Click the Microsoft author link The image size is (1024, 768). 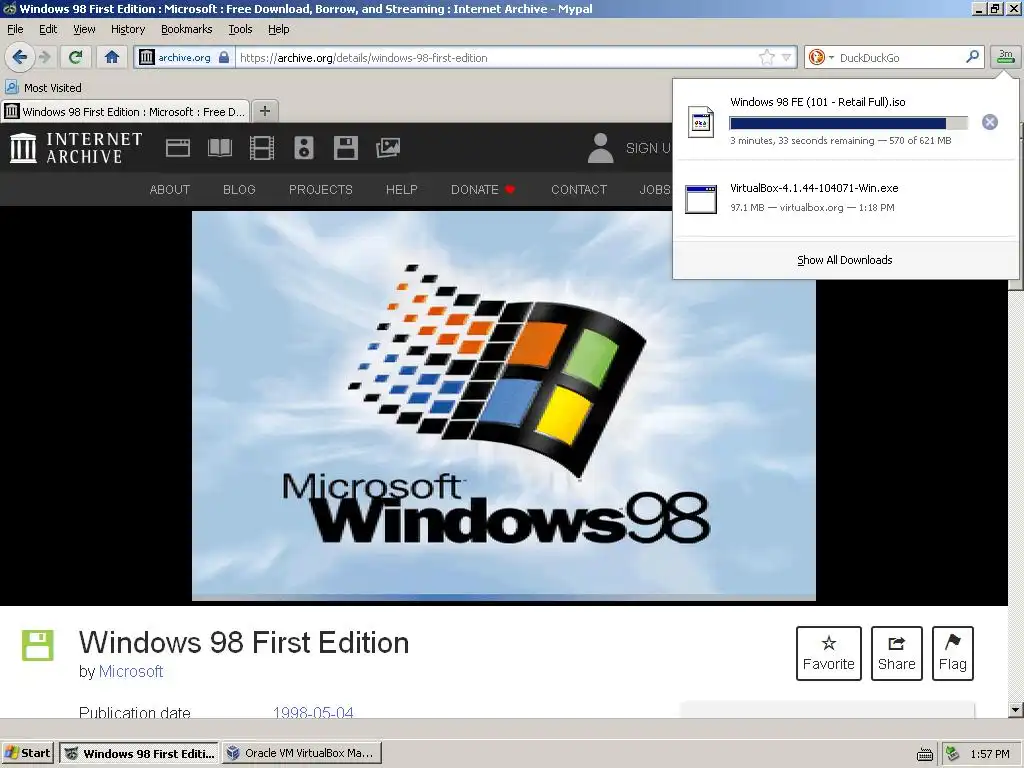131,671
